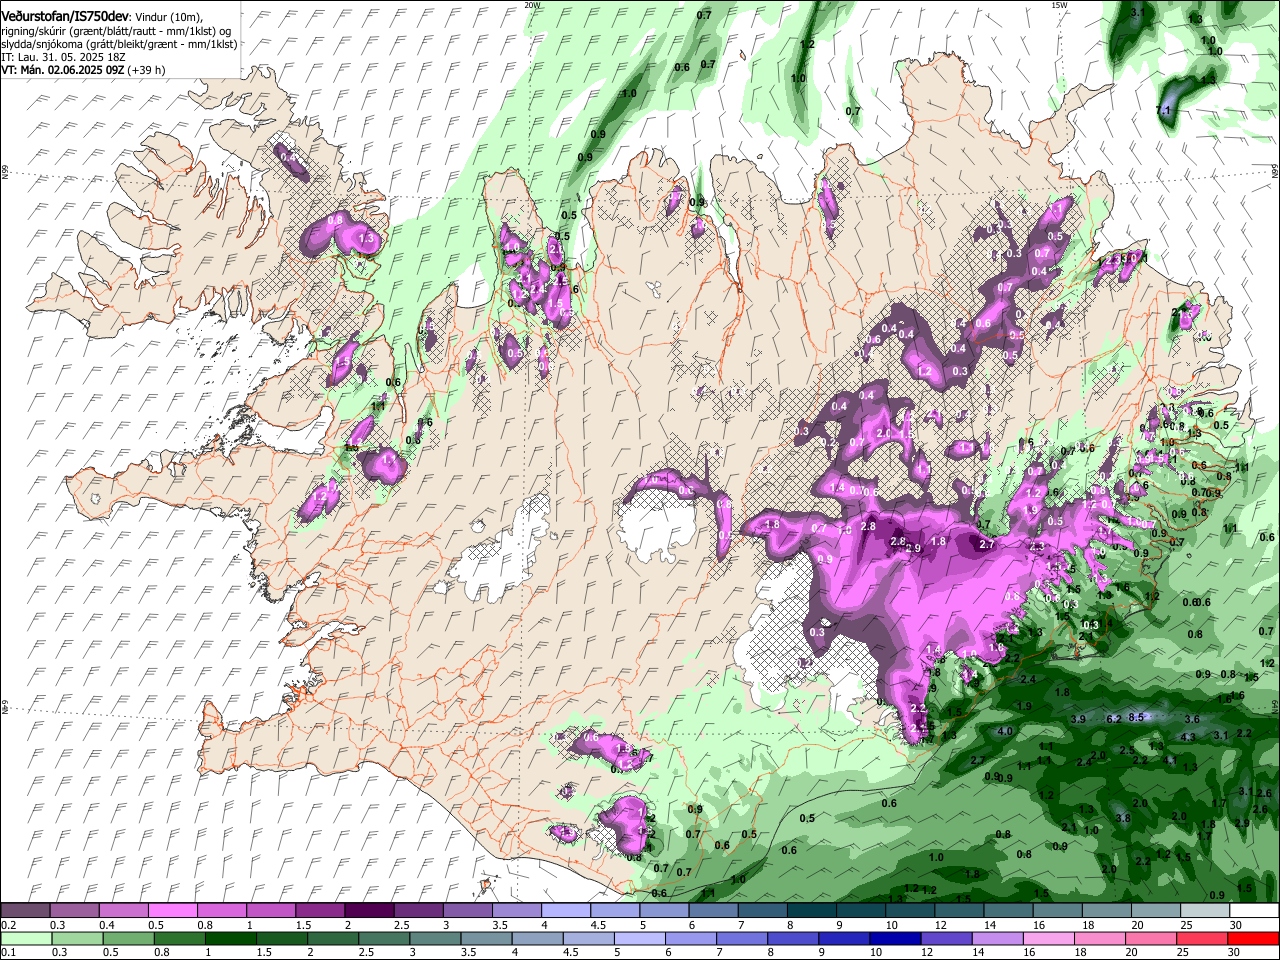Pick snow-scale swatch between 3 and 3.5
Viewport: 1280px width, 960px height.
(467, 911)
